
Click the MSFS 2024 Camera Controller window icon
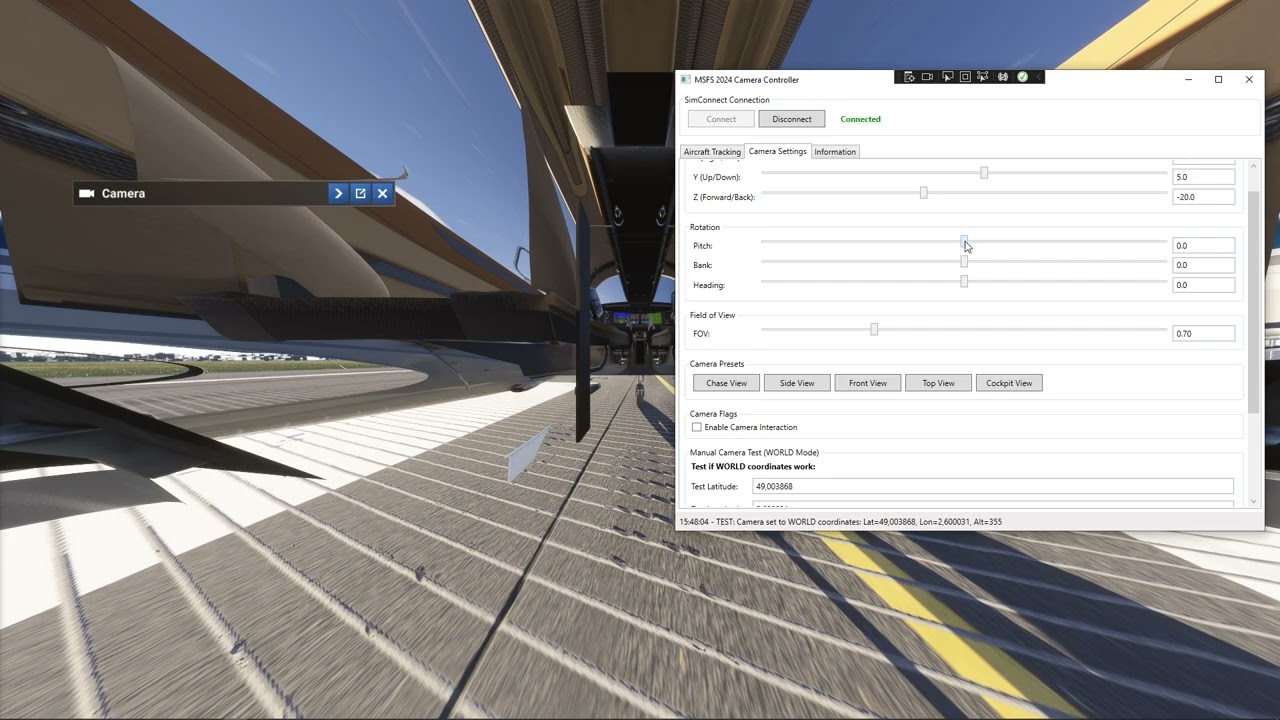pyautogui.click(x=685, y=80)
